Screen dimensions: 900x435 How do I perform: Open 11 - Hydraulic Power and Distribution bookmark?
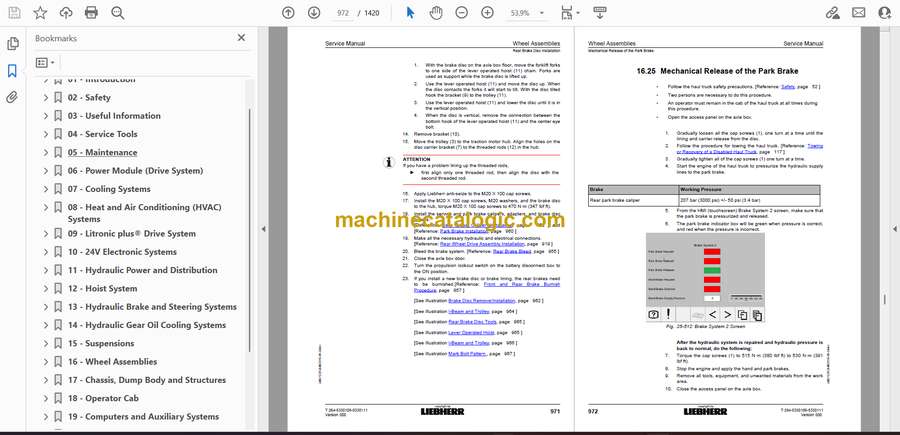(142, 270)
